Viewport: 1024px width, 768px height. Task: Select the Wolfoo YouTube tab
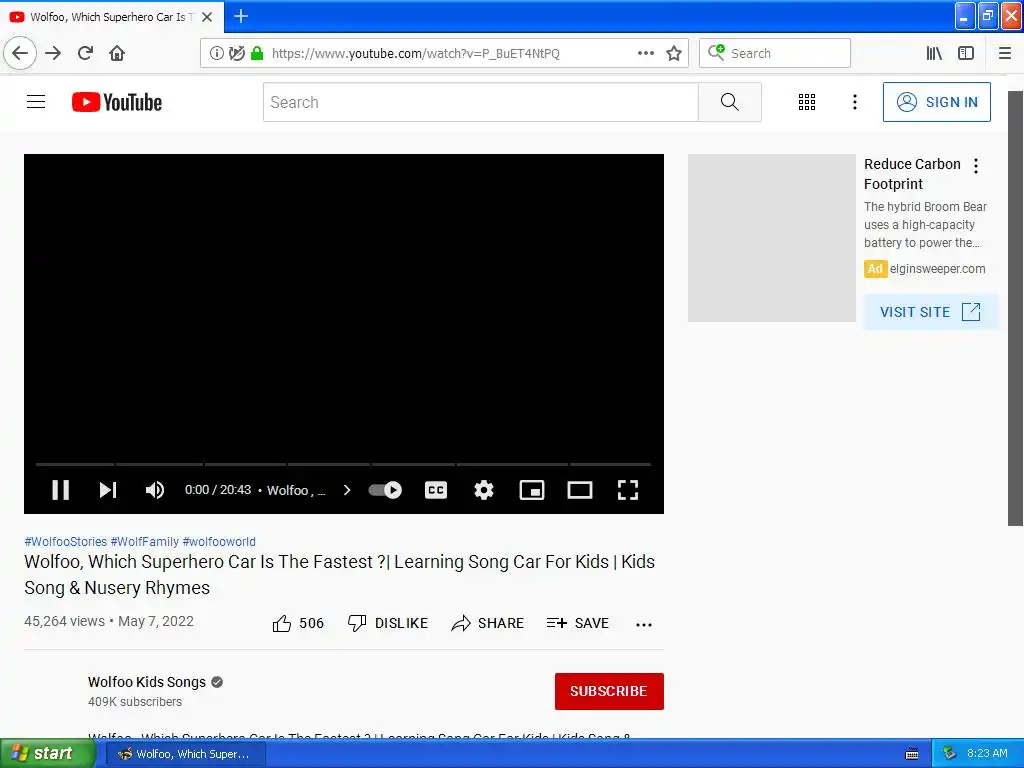click(111, 17)
